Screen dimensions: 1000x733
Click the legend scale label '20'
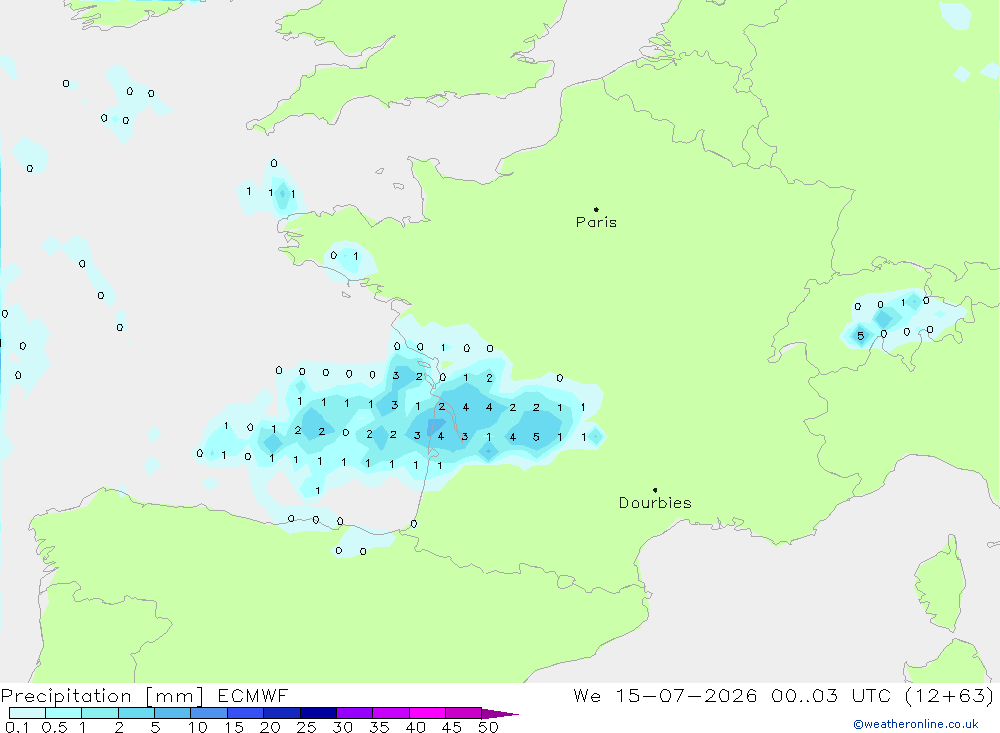270,727
